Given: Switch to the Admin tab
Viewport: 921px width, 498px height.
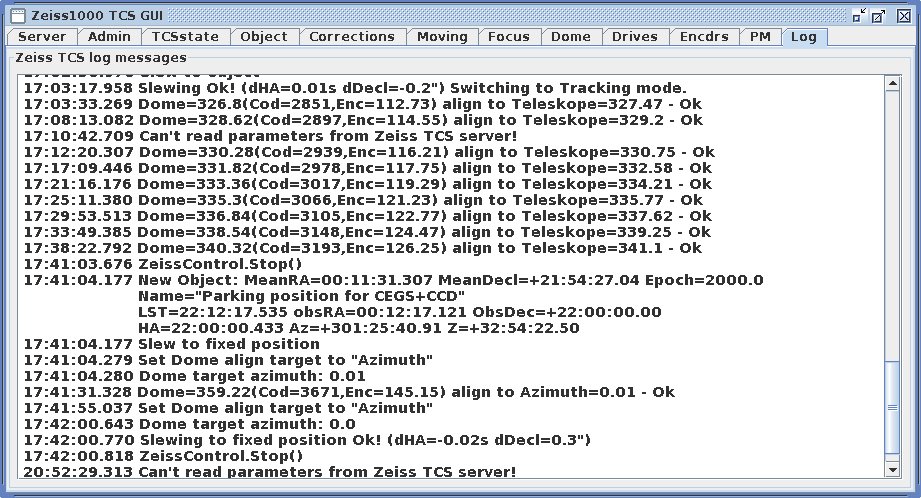Looking at the screenshot, I should click(109, 36).
